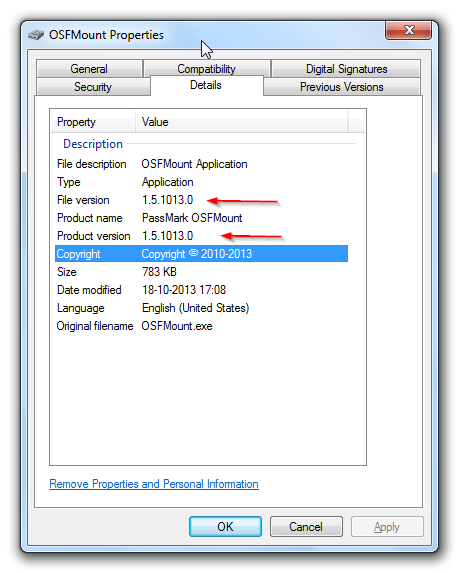The width and height of the screenshot is (459, 573).
Task: Select the Product version label
Action: 94,236
